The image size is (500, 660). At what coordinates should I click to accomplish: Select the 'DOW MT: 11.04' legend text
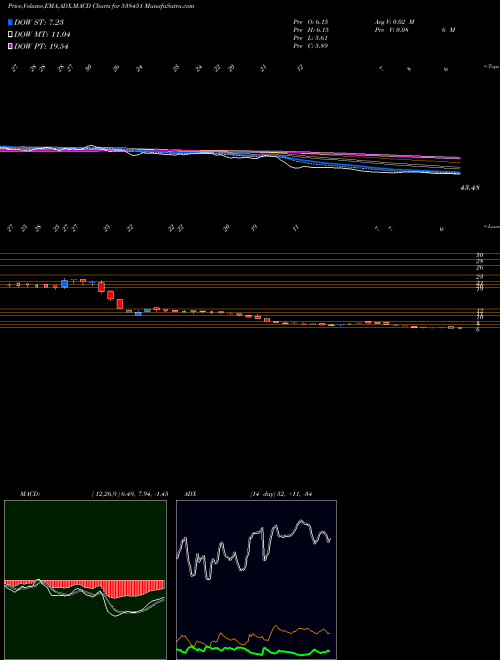[x=42, y=34]
